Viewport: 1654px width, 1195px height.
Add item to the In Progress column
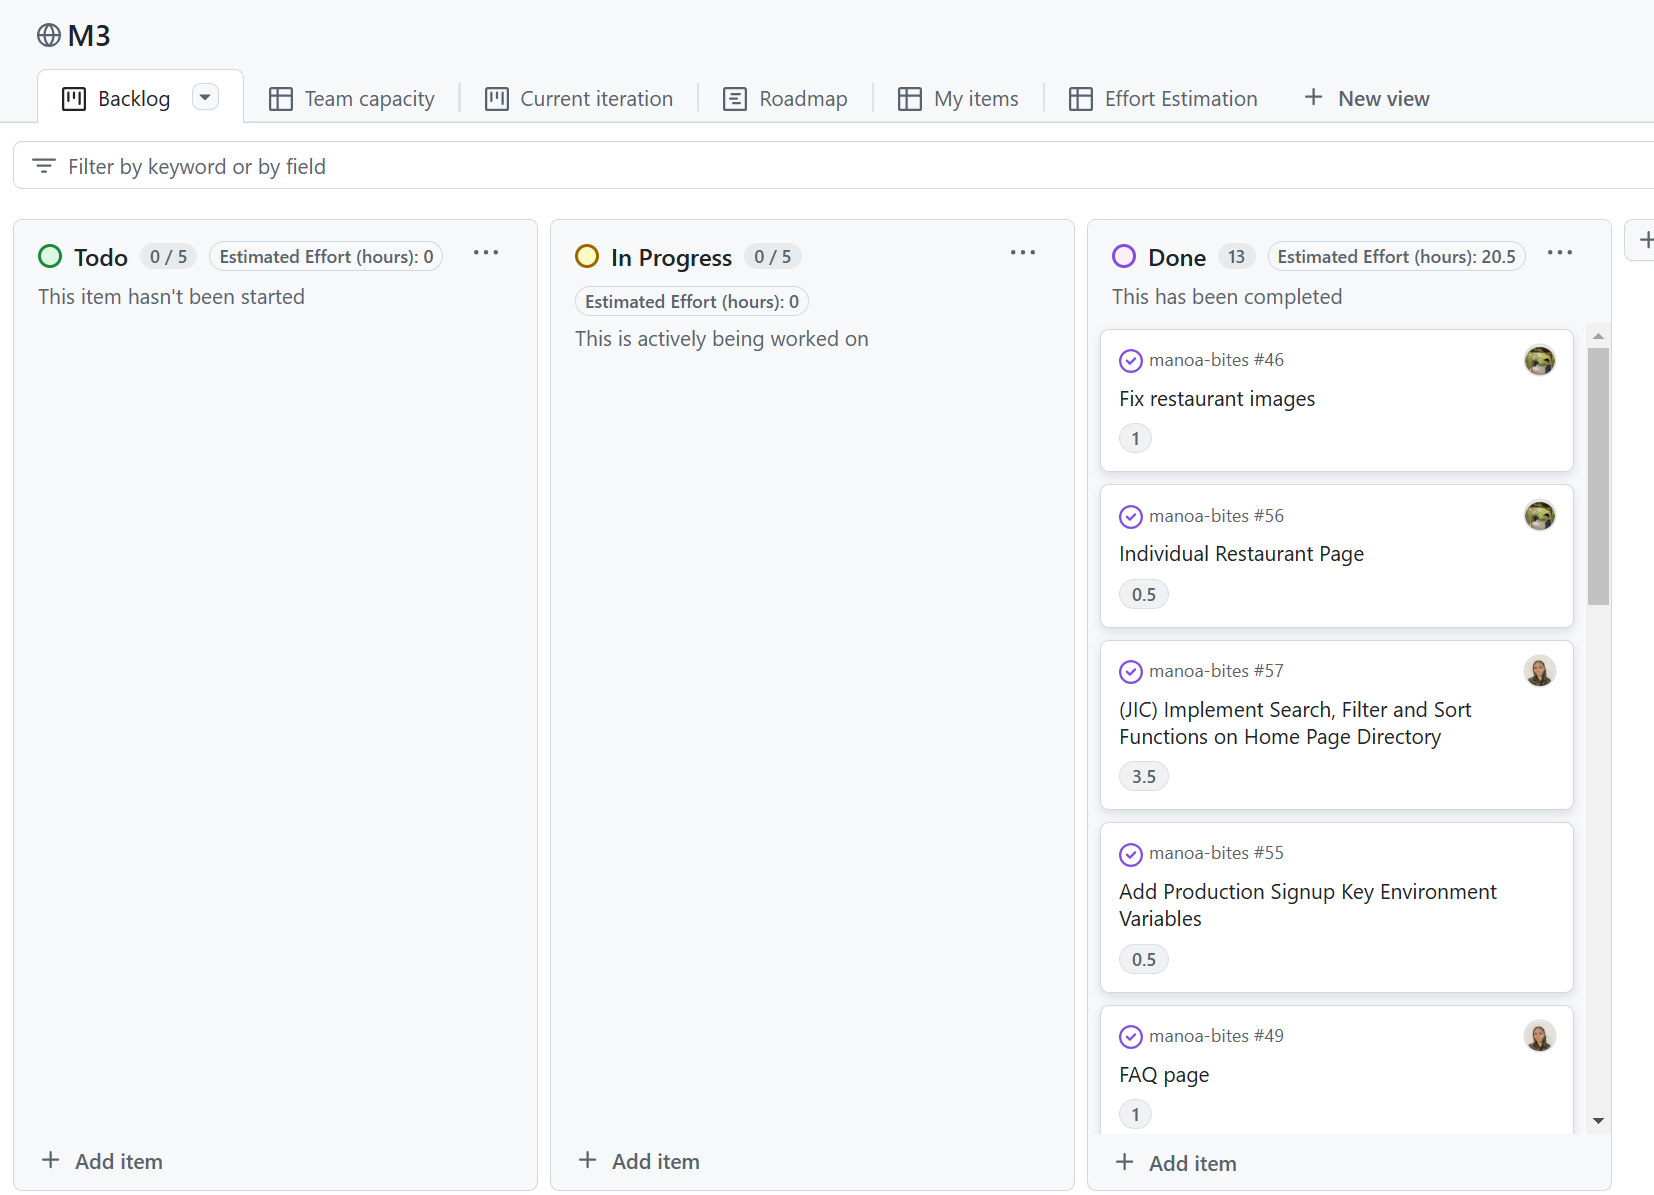639,1161
